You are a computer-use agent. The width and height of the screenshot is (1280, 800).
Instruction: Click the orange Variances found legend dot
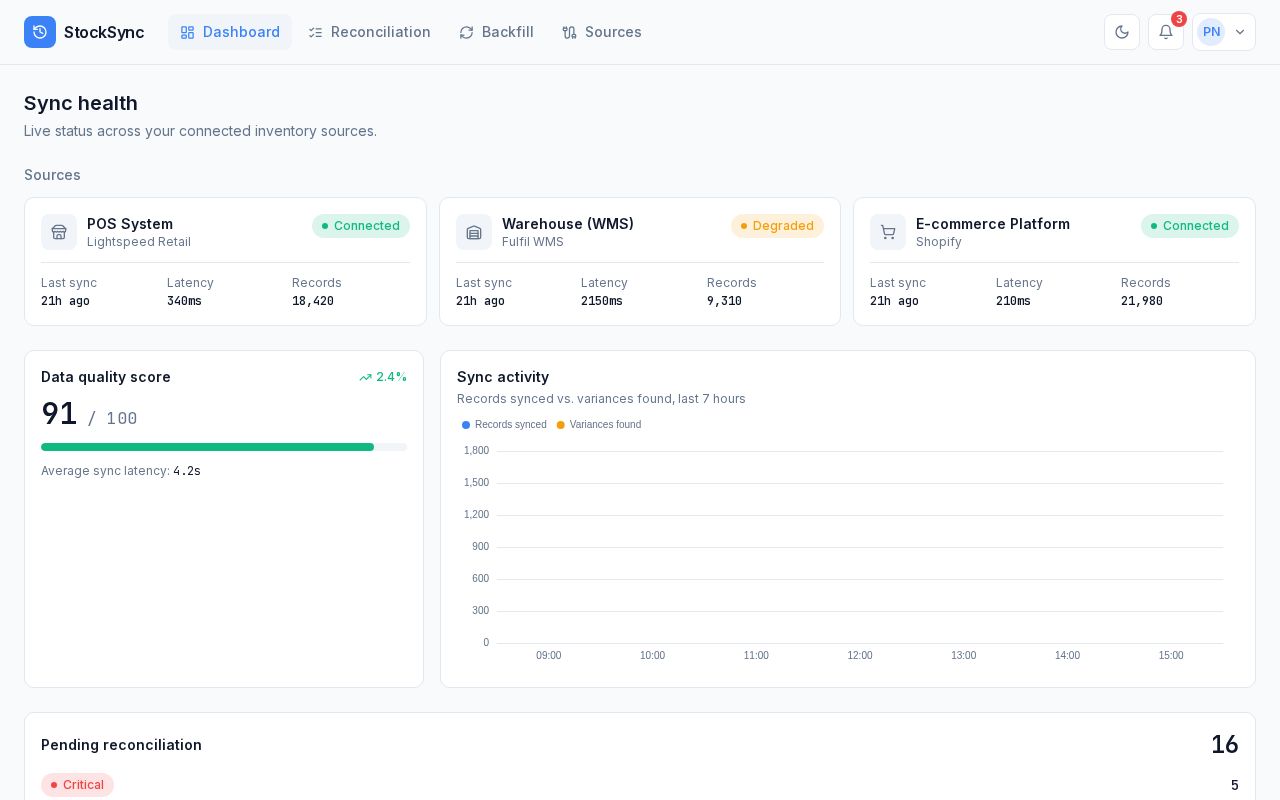(561, 425)
